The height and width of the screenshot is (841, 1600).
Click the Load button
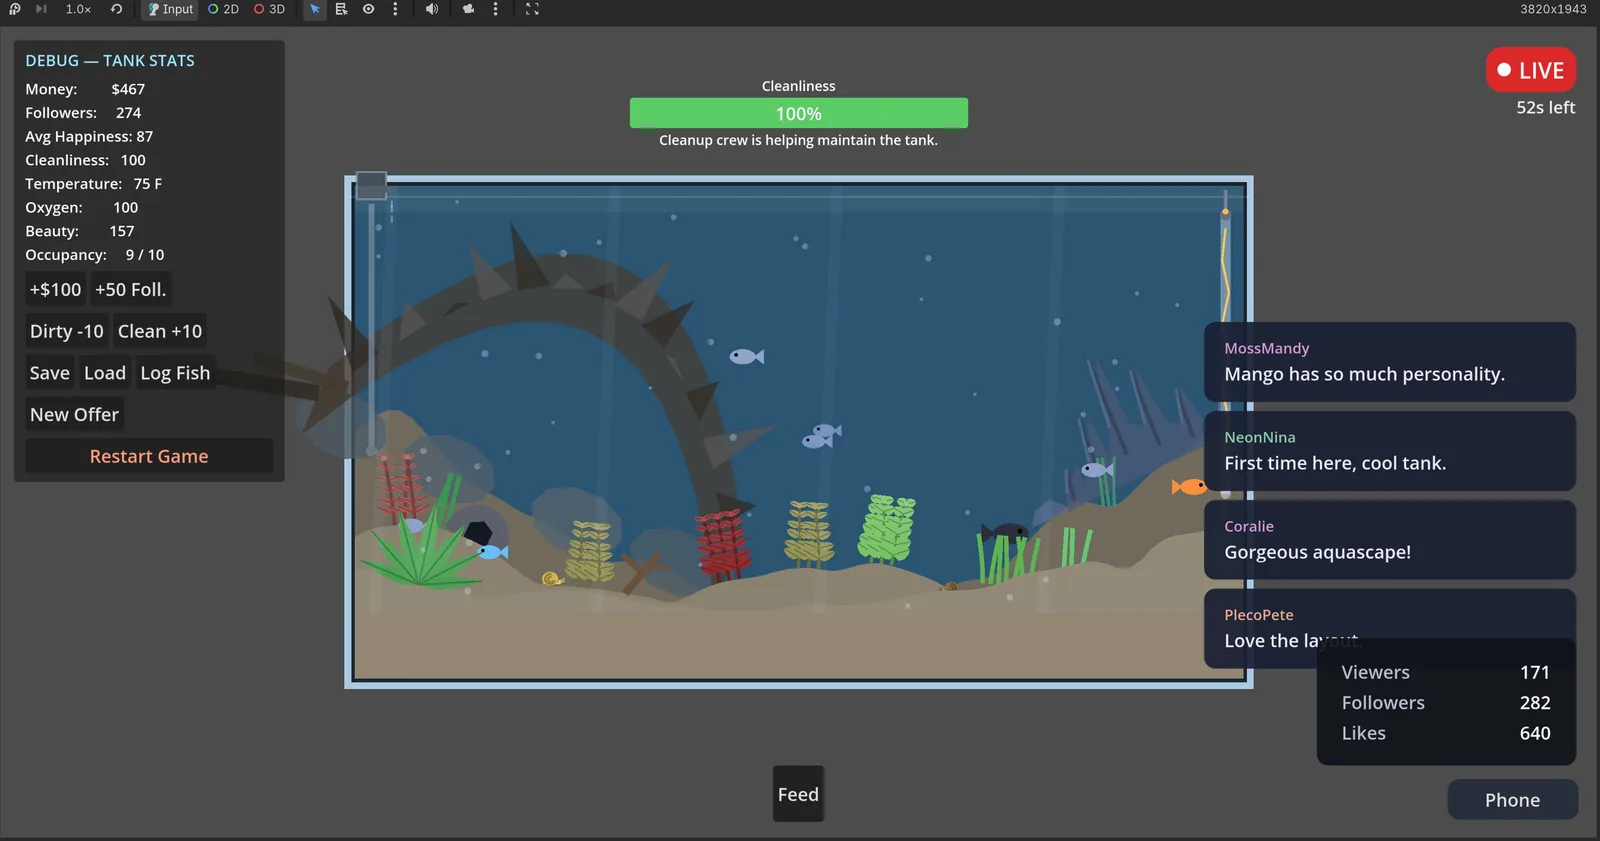point(105,373)
